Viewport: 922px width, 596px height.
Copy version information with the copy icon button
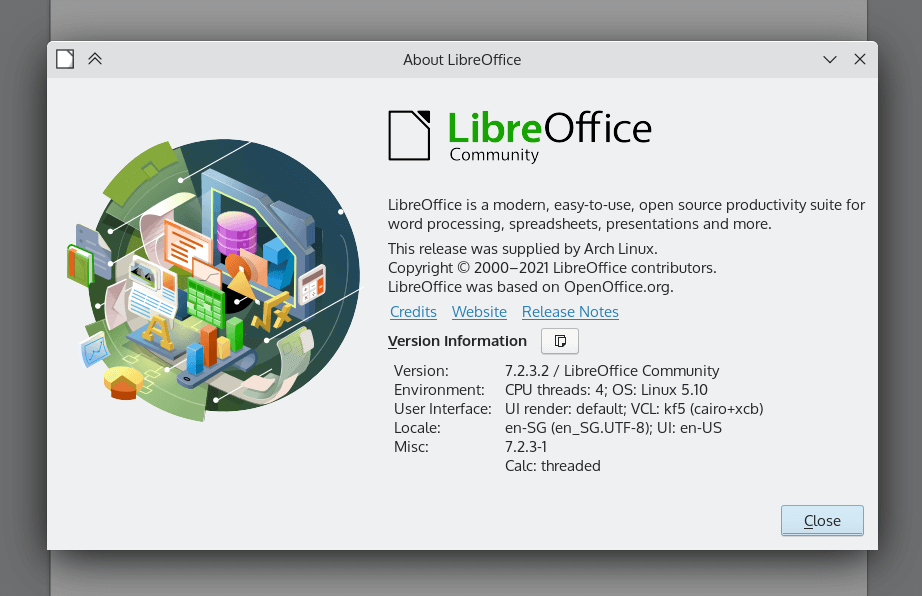[560, 341]
